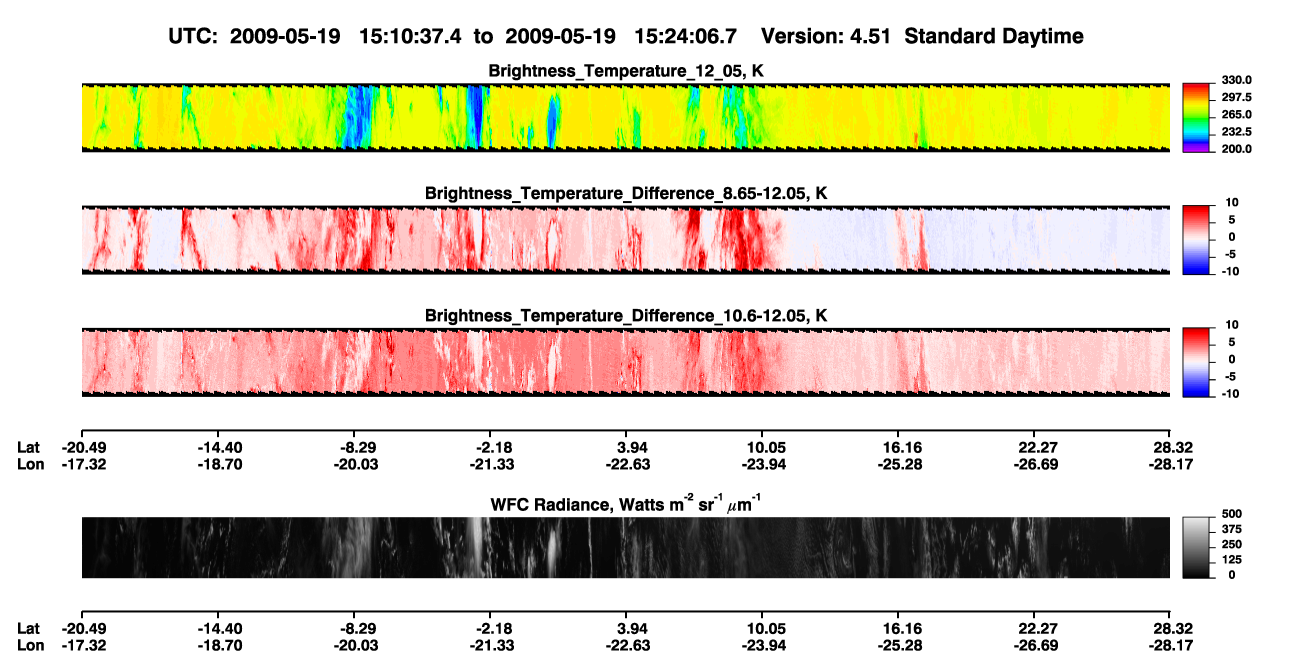Click the Brightness_Temperature_Difference_10.6-12.05 panel title
Viewport: 1300px width, 667px height.
coord(626,316)
